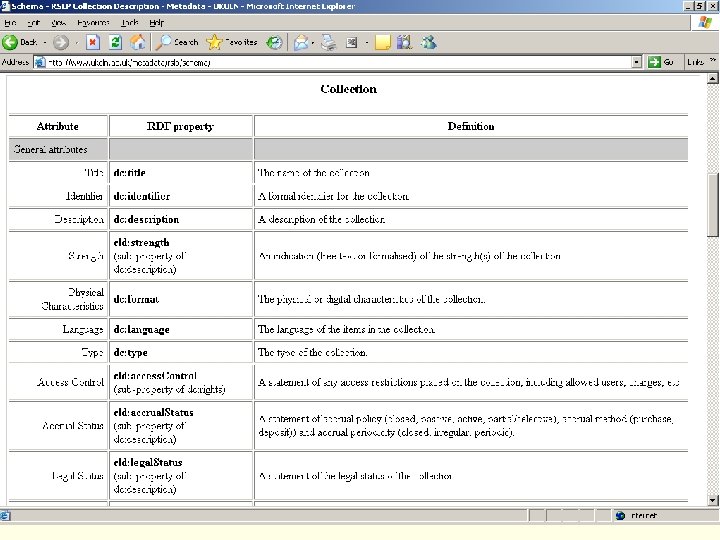720x540 pixels.
Task: Open the Favorites star button
Action: [x=231, y=42]
